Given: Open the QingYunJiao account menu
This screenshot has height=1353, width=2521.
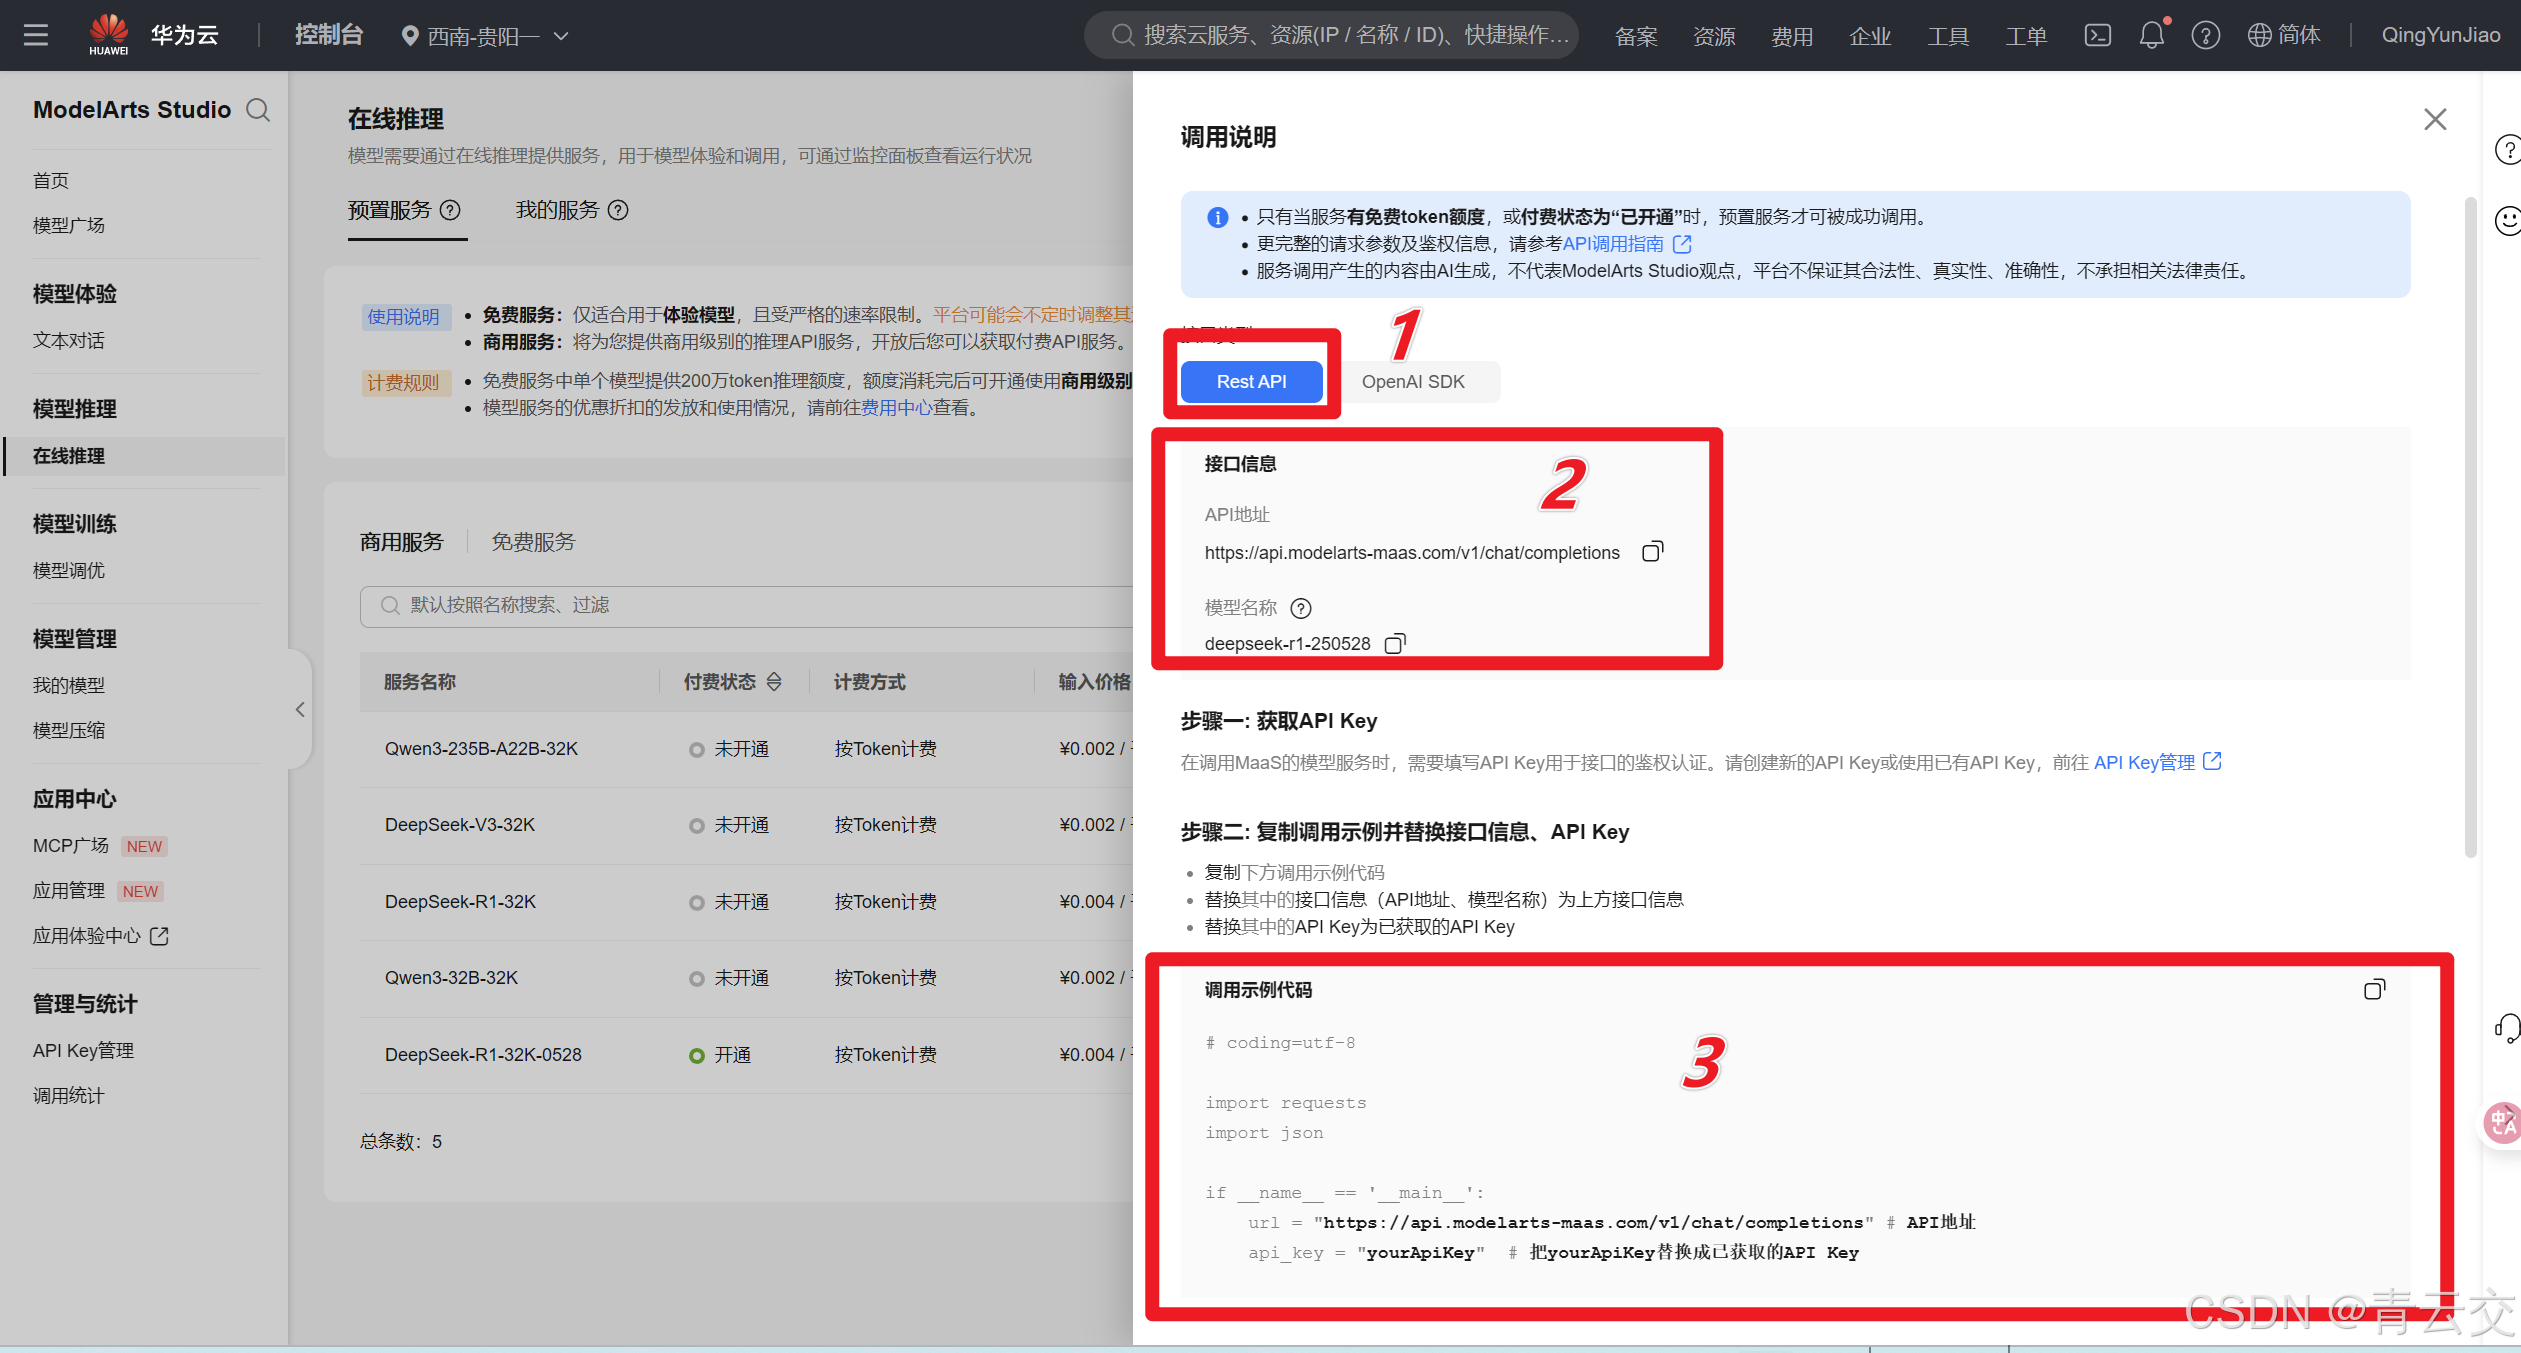Looking at the screenshot, I should [2440, 35].
